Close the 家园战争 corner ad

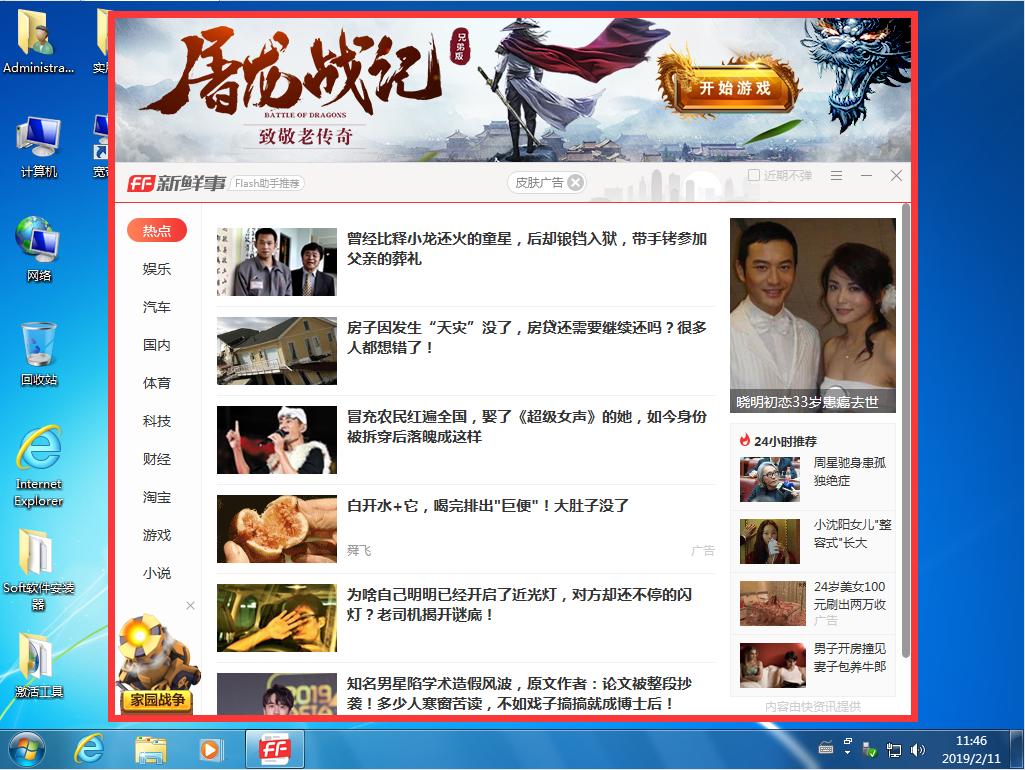coord(190,606)
